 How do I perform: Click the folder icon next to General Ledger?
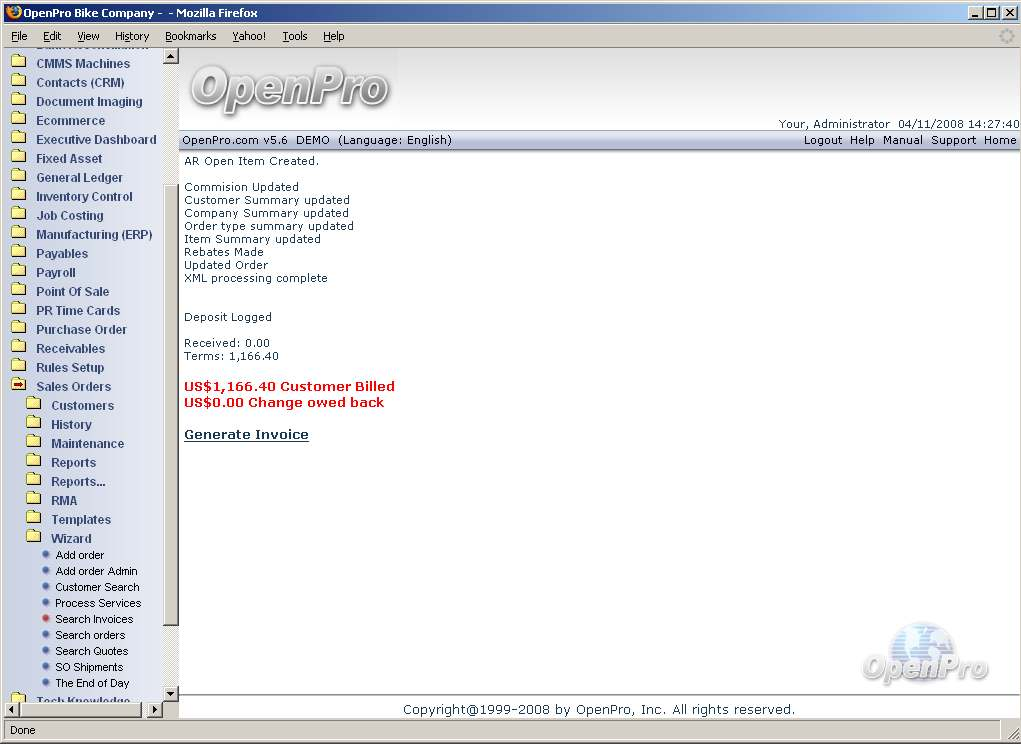18,177
